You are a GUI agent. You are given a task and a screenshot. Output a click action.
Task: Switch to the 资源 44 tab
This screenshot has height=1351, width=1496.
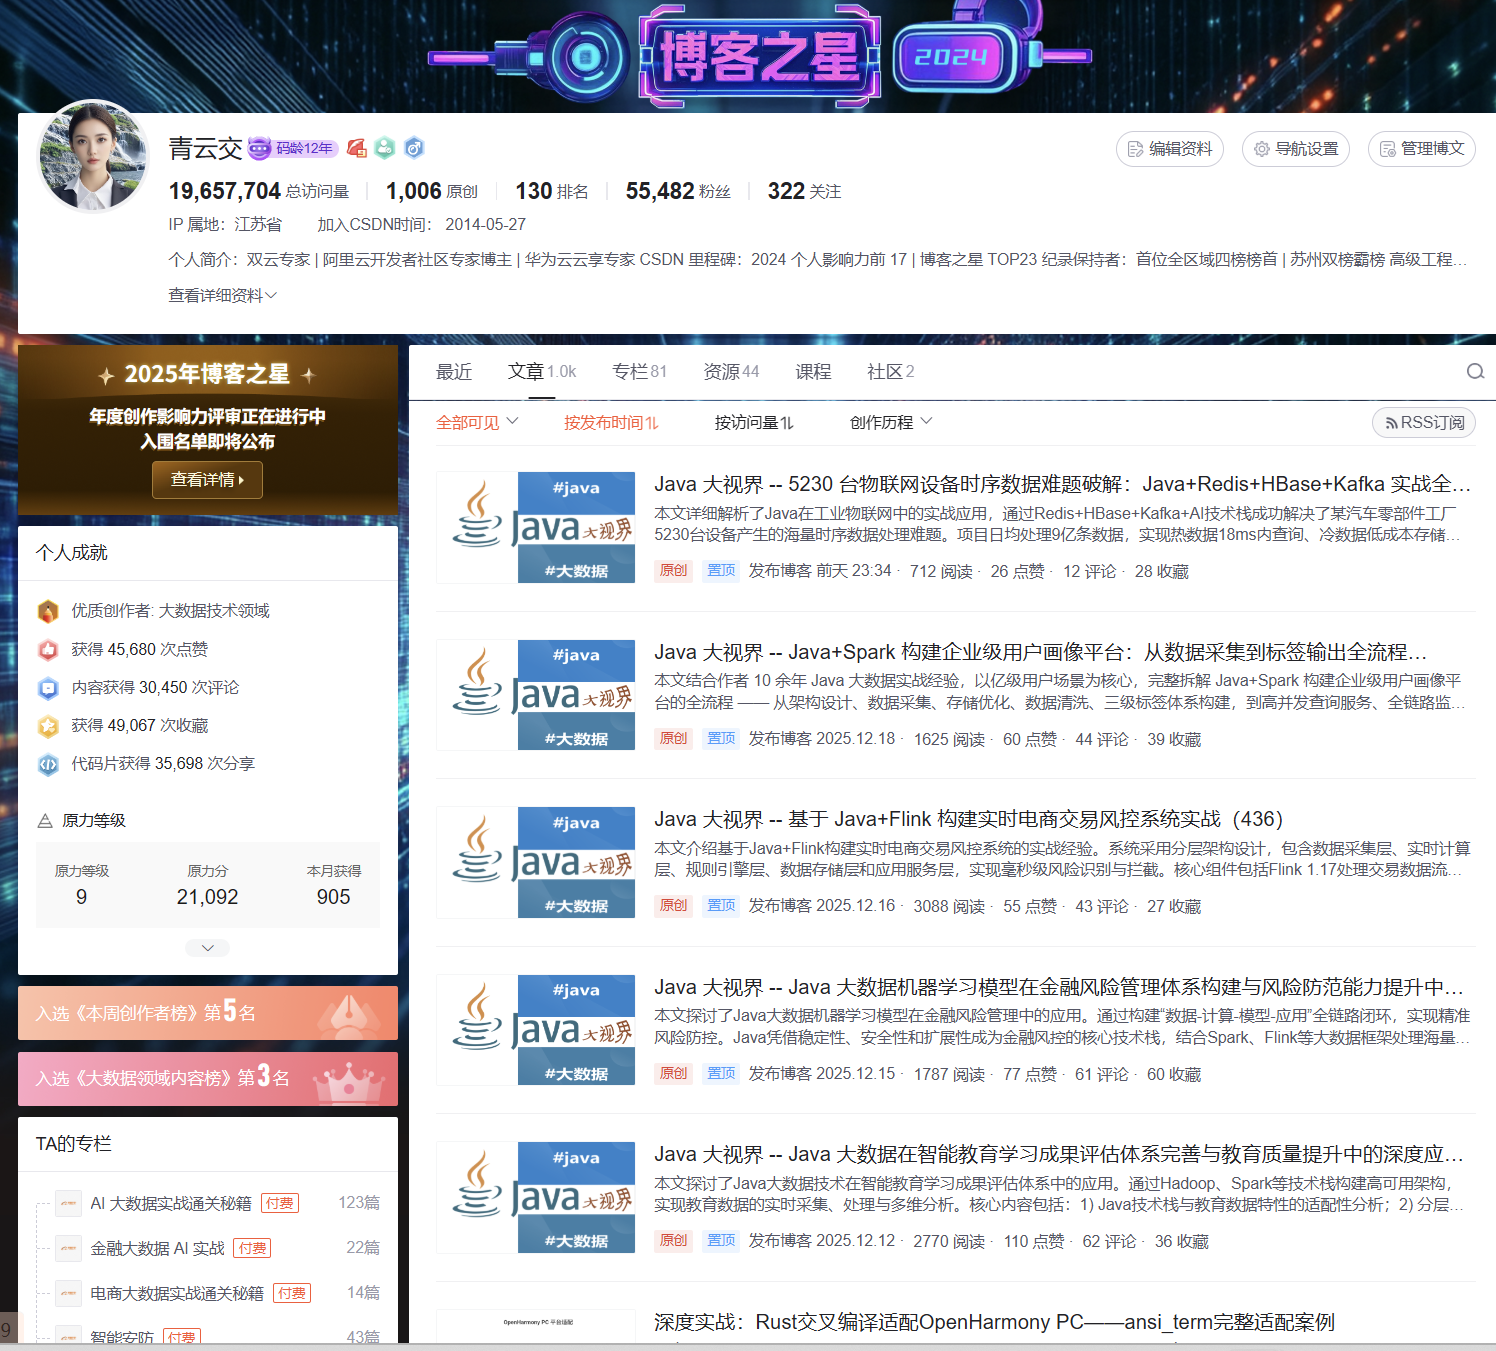click(x=731, y=372)
